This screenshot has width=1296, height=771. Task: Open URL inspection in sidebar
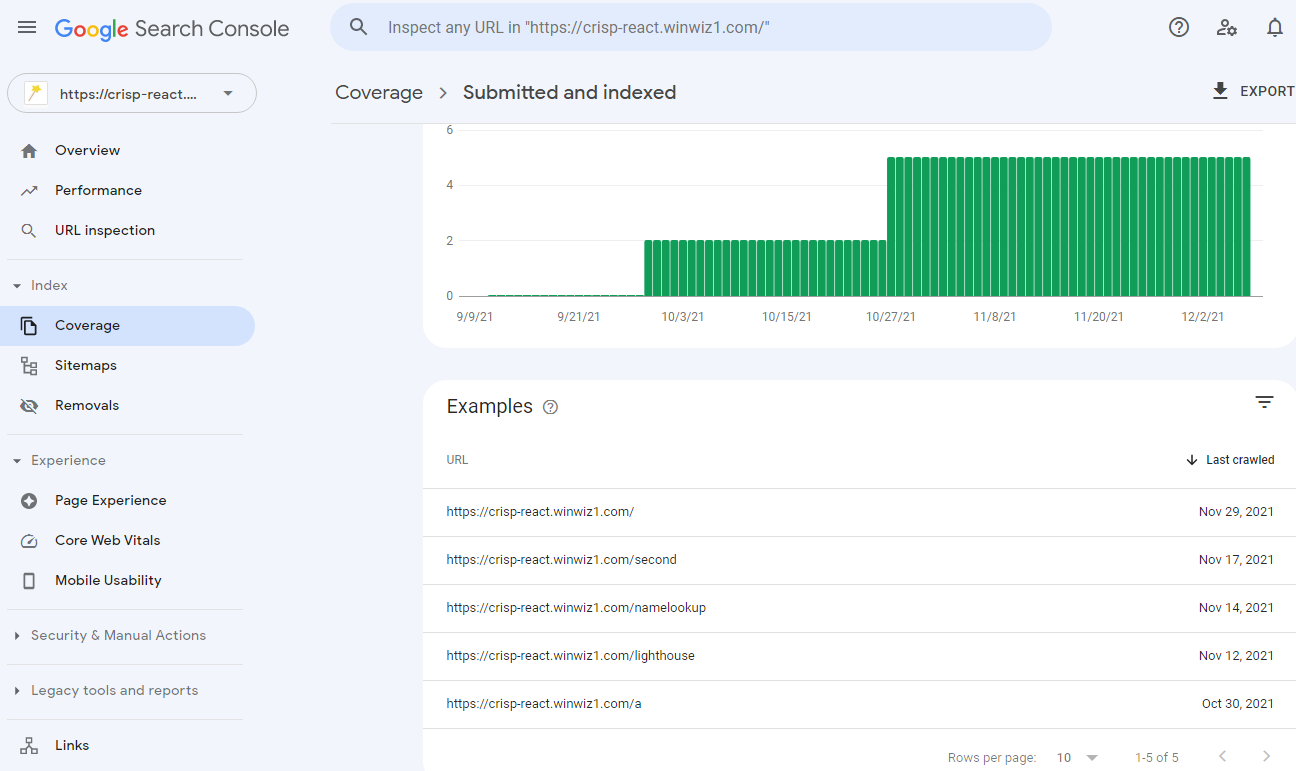click(x=105, y=230)
